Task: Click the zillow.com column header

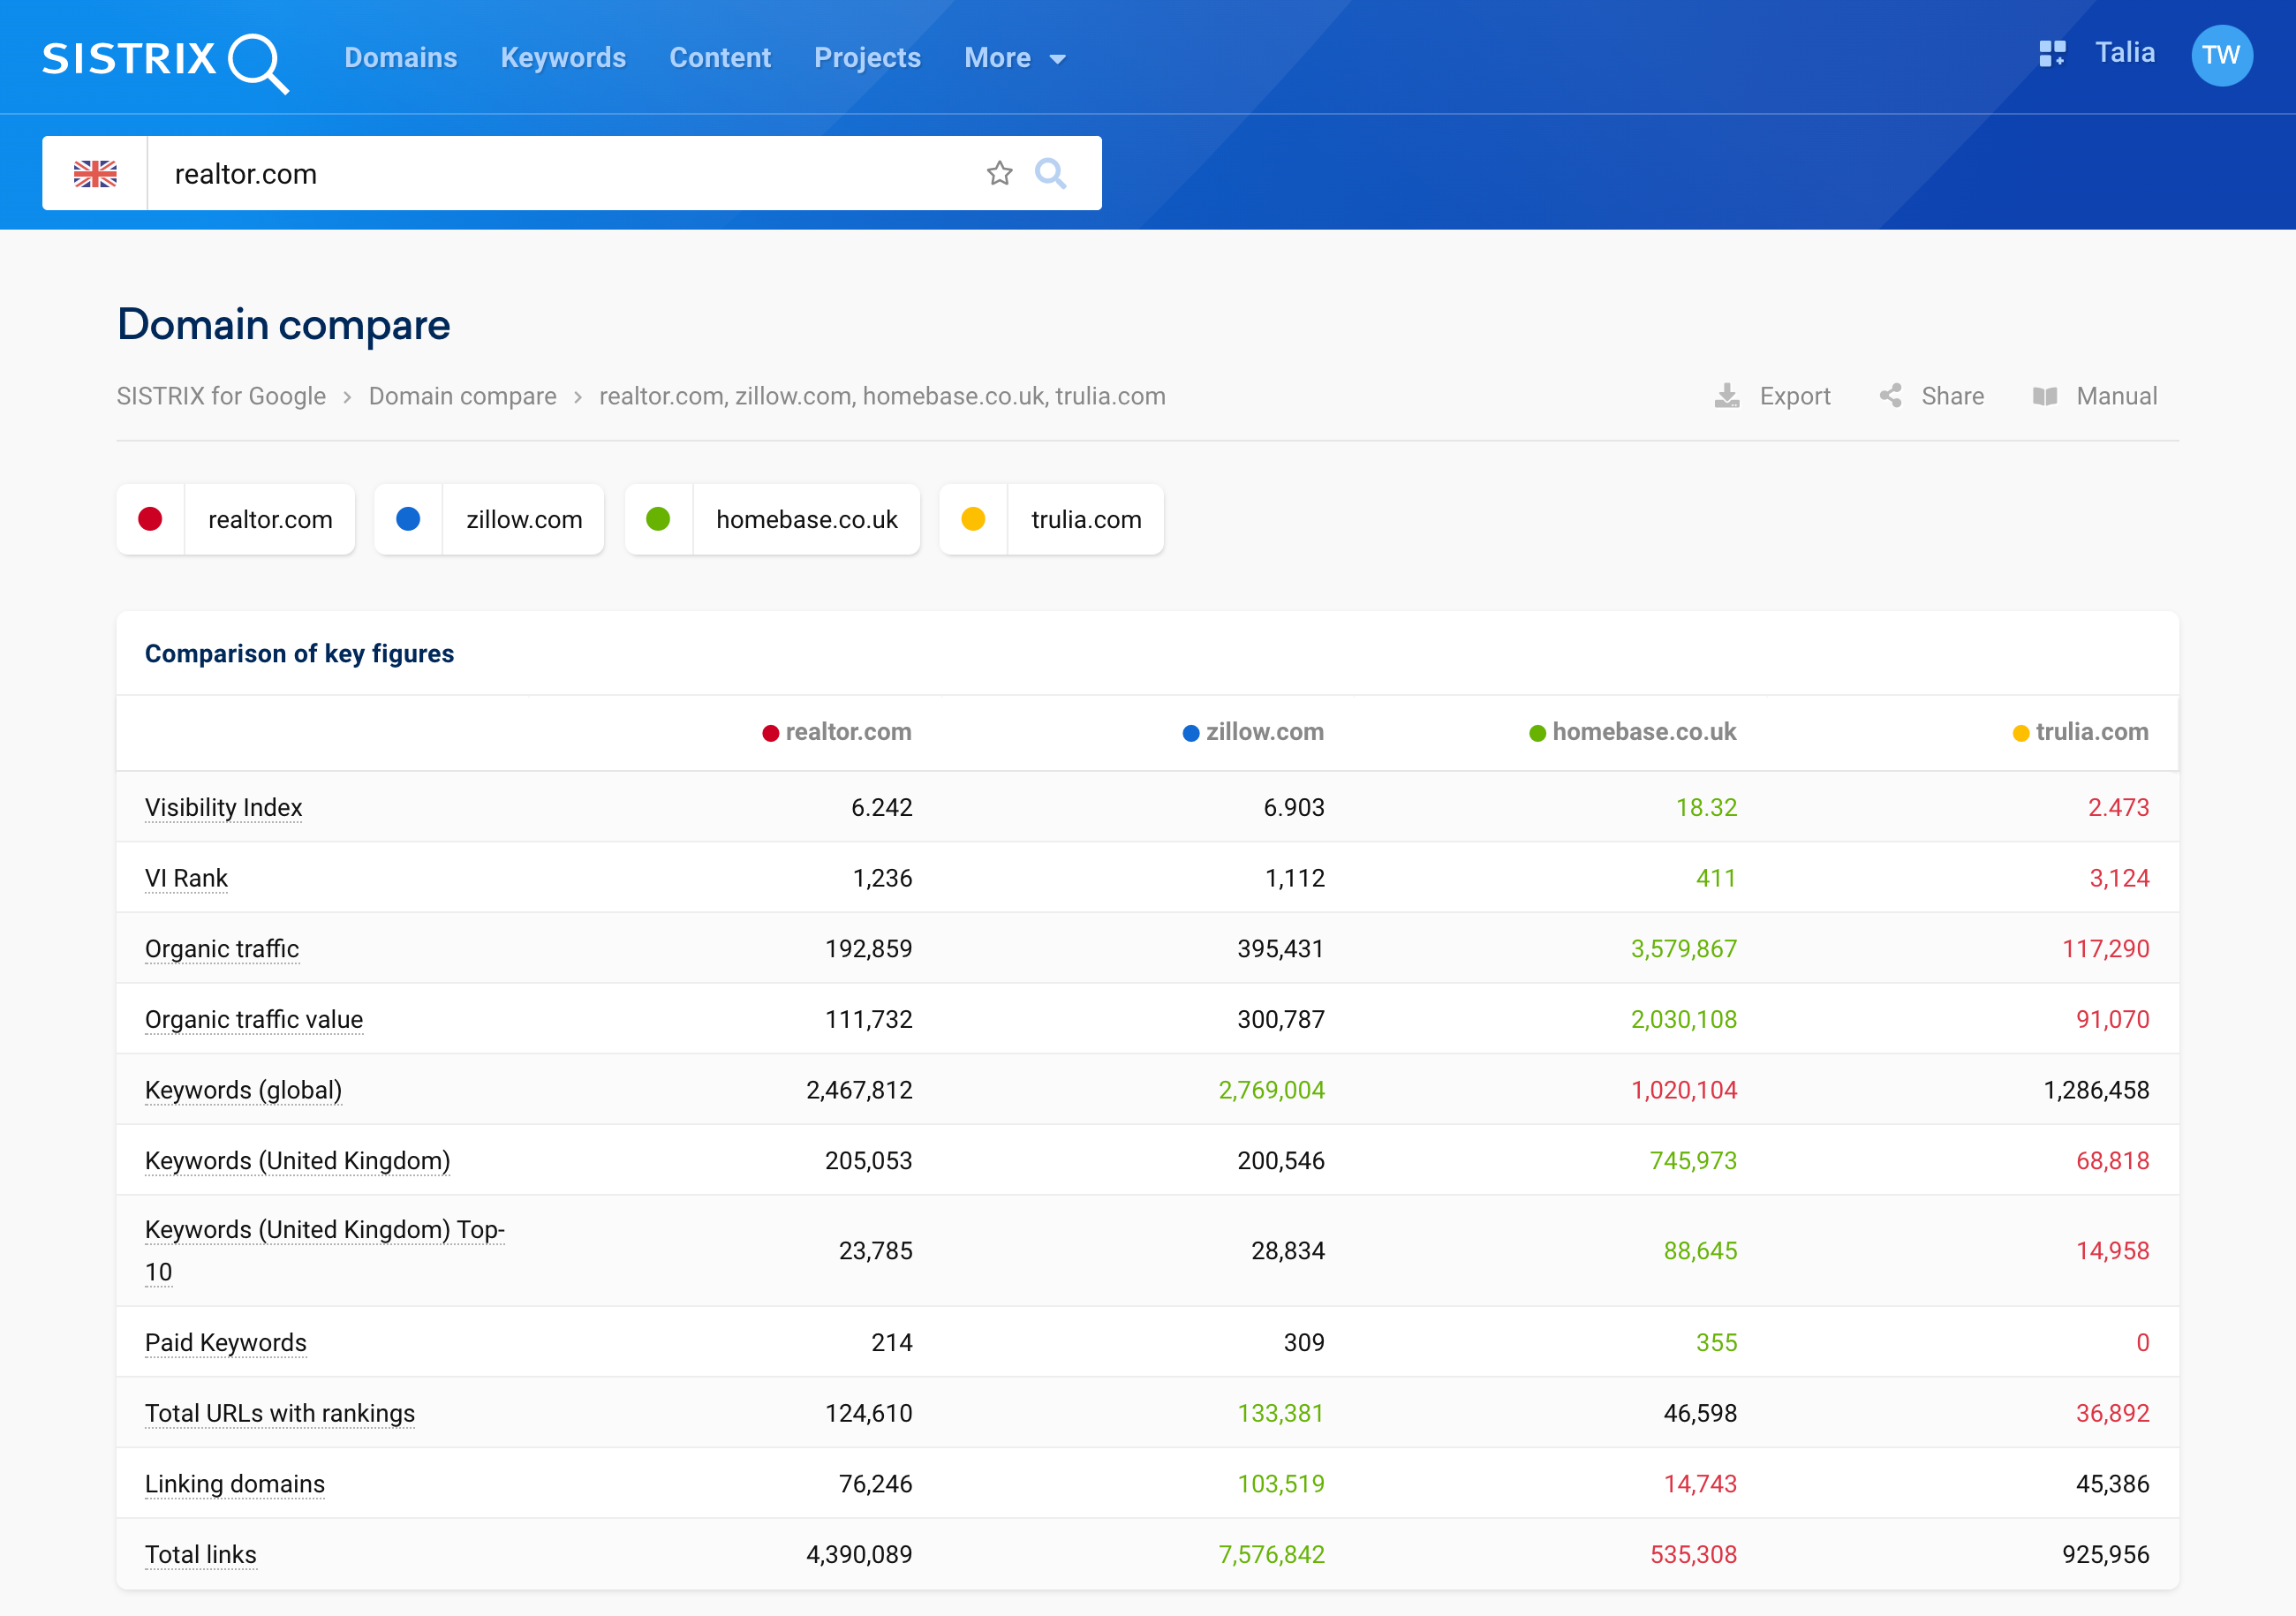Action: (x=1253, y=732)
